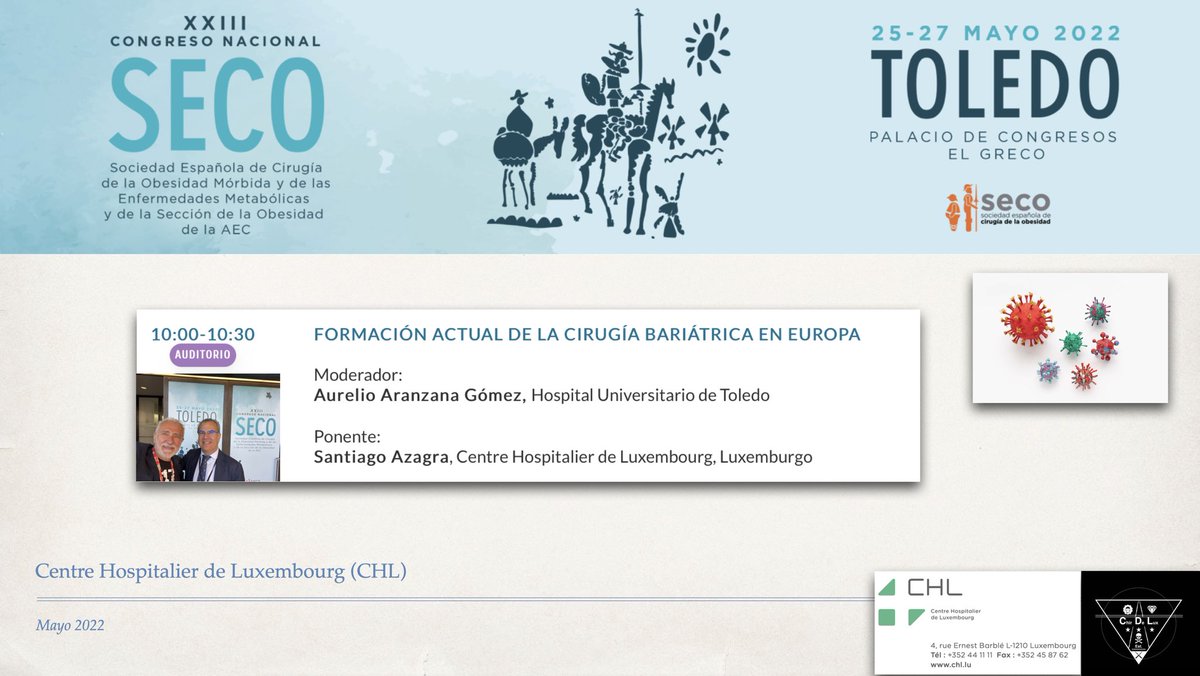1200x676 pixels.
Task: Click the rue Ernest Barblé address line
Action: (x=1003, y=645)
